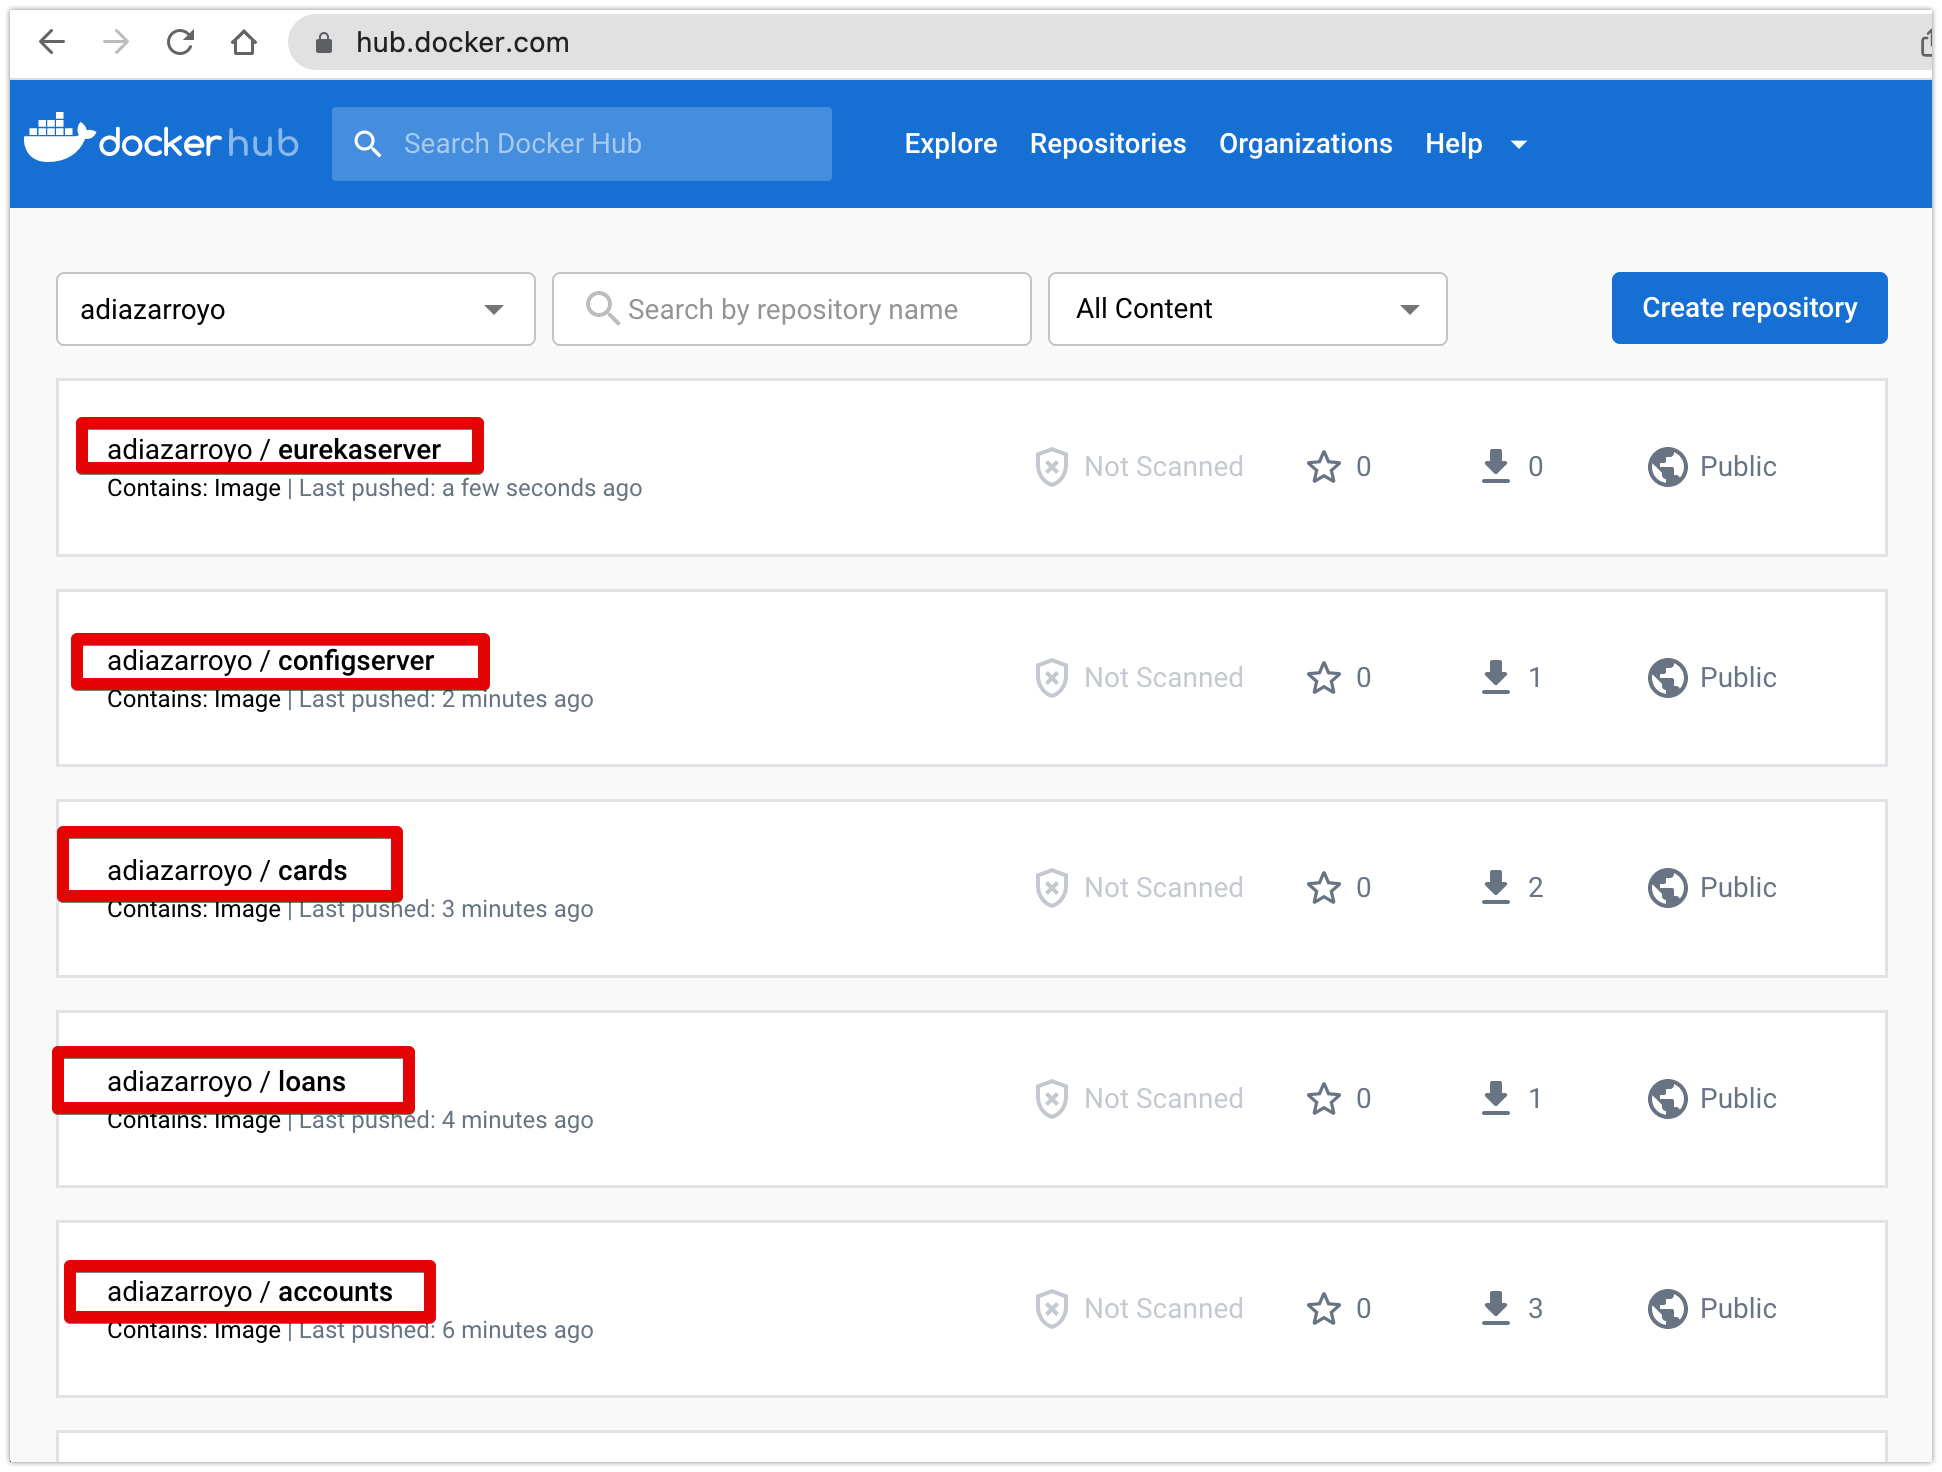Click the download icon on cards row

pos(1496,888)
